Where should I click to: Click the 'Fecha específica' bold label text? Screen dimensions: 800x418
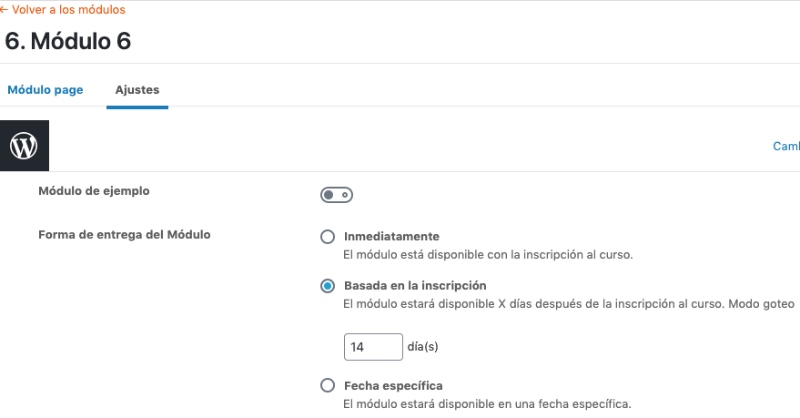tap(392, 385)
